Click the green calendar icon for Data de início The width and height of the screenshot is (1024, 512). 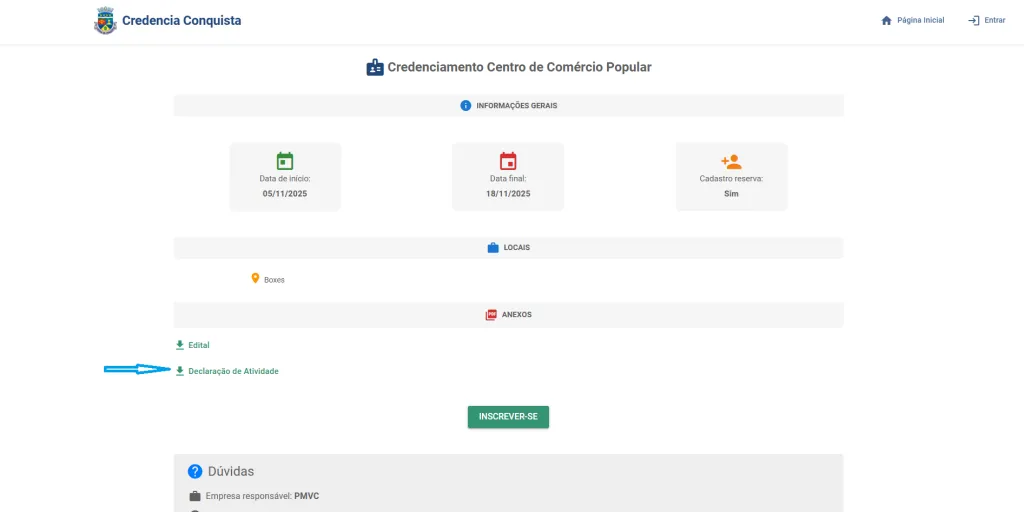[x=285, y=161]
